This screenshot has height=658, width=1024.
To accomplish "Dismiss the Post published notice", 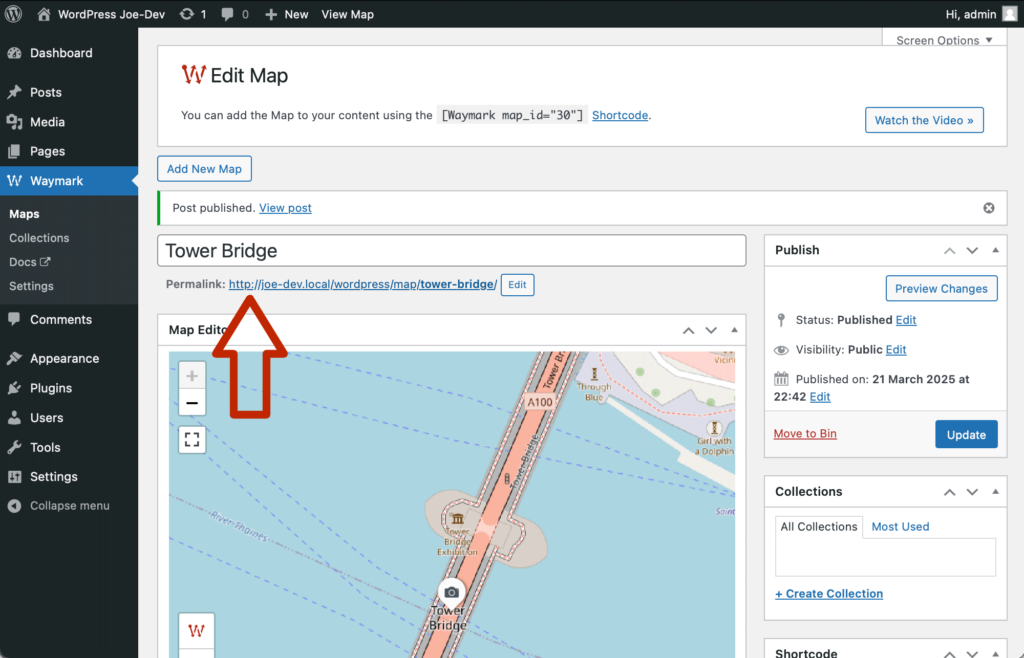I will click(x=989, y=208).
